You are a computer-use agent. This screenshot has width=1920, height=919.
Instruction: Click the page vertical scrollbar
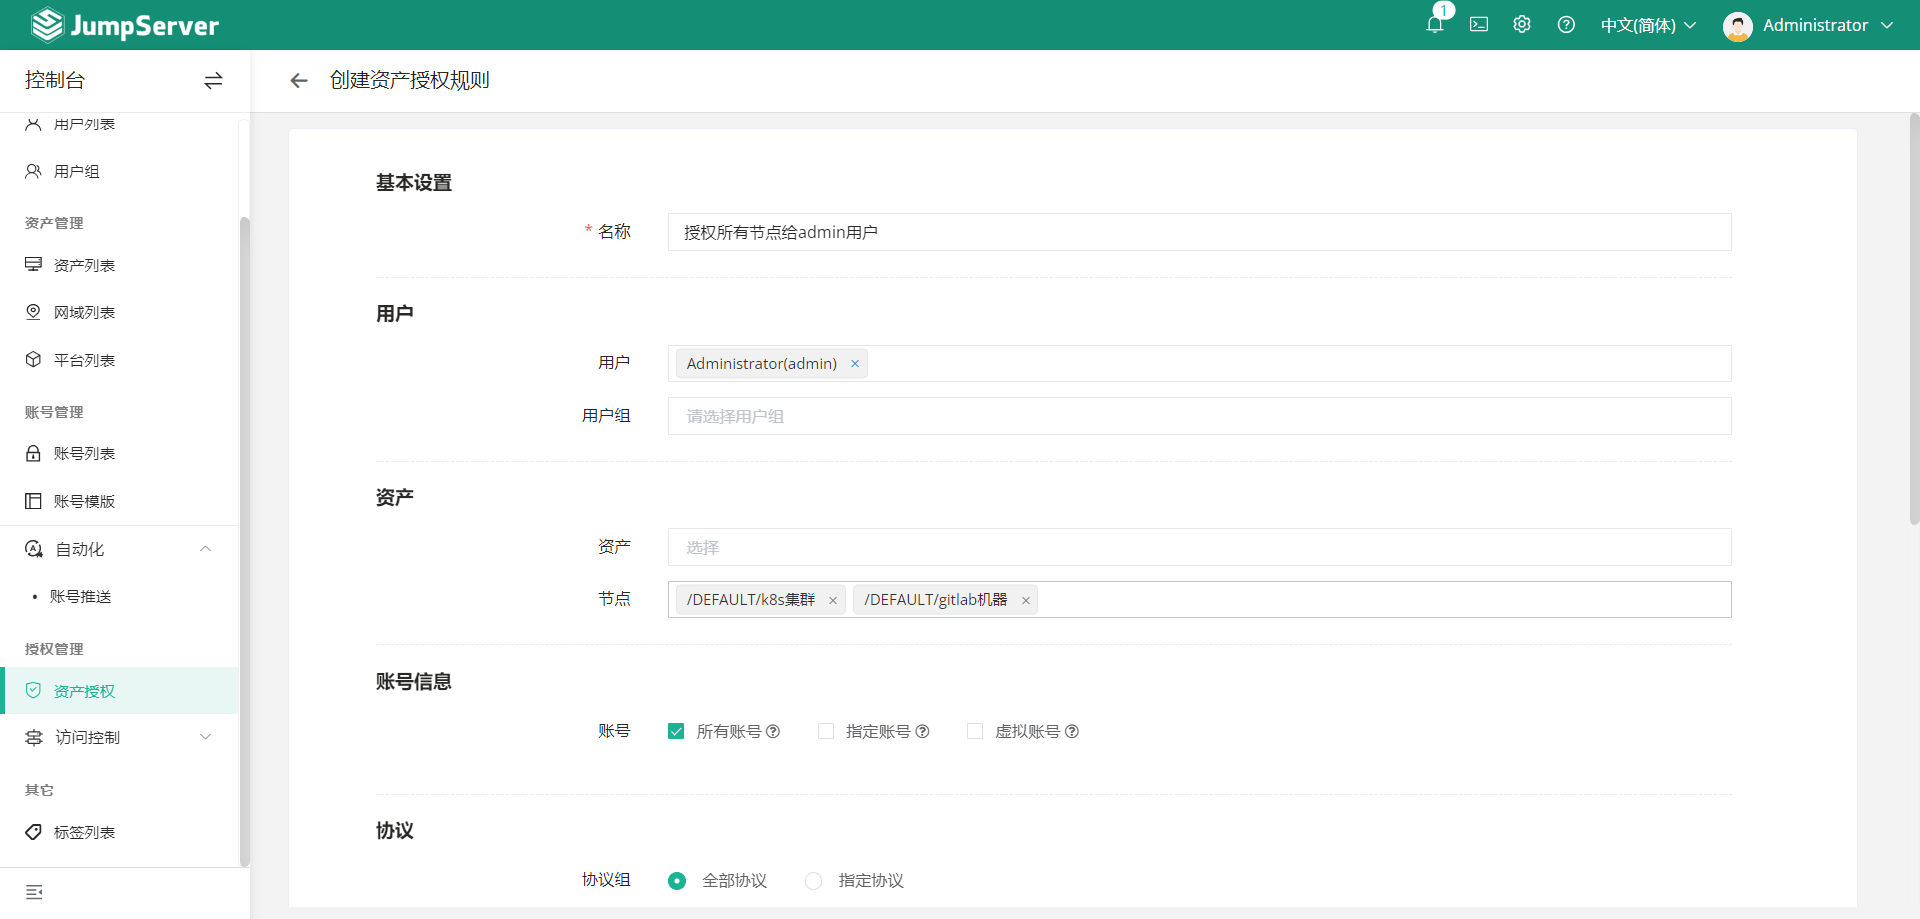click(x=1914, y=320)
